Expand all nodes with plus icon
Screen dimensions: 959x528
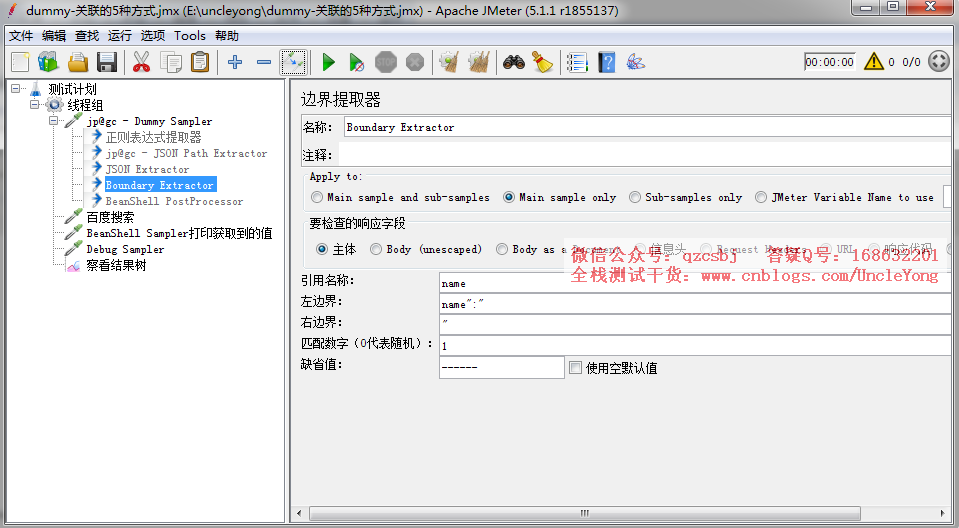click(235, 62)
